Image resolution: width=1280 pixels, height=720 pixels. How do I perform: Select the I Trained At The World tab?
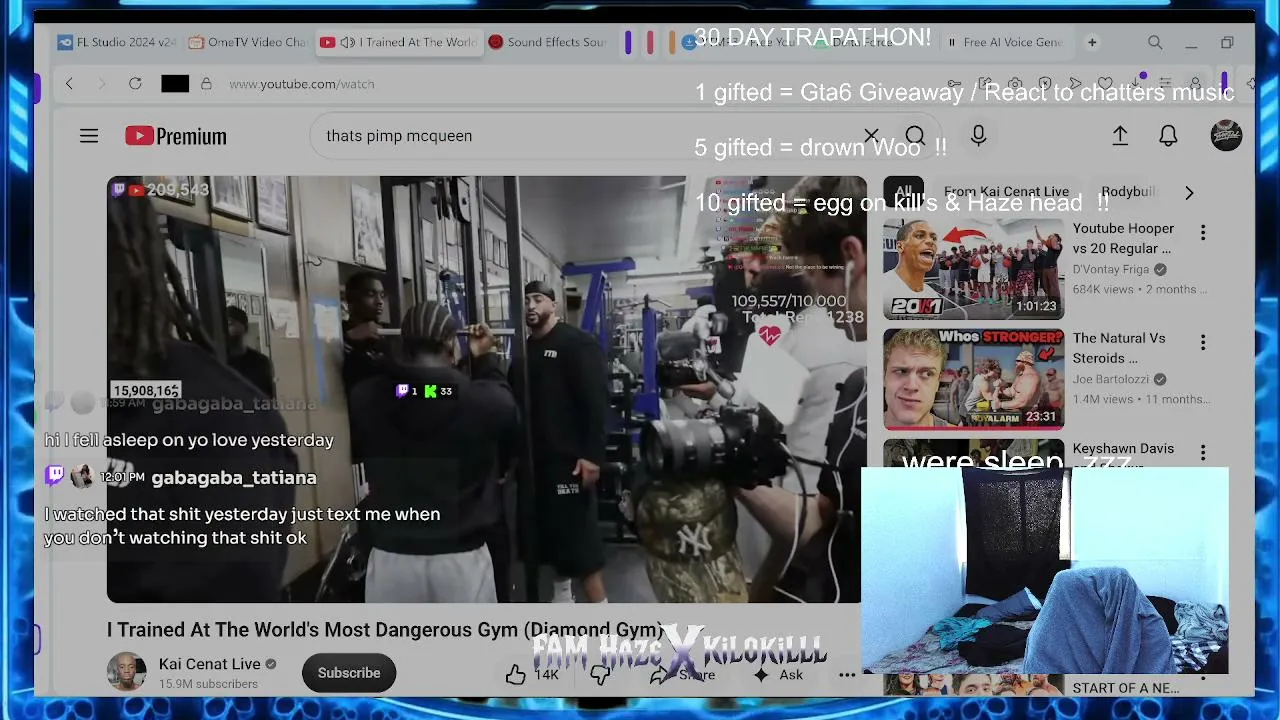click(398, 42)
